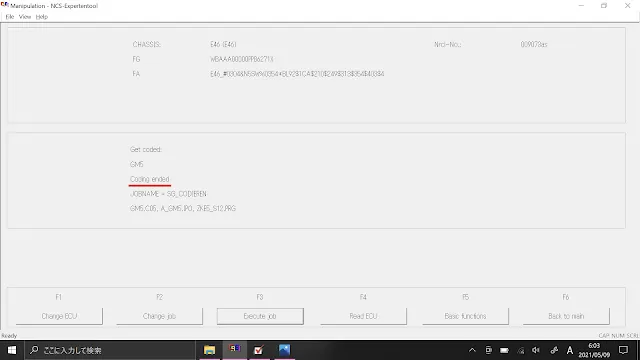
Task: Open the notification center icon
Action: tap(623, 350)
